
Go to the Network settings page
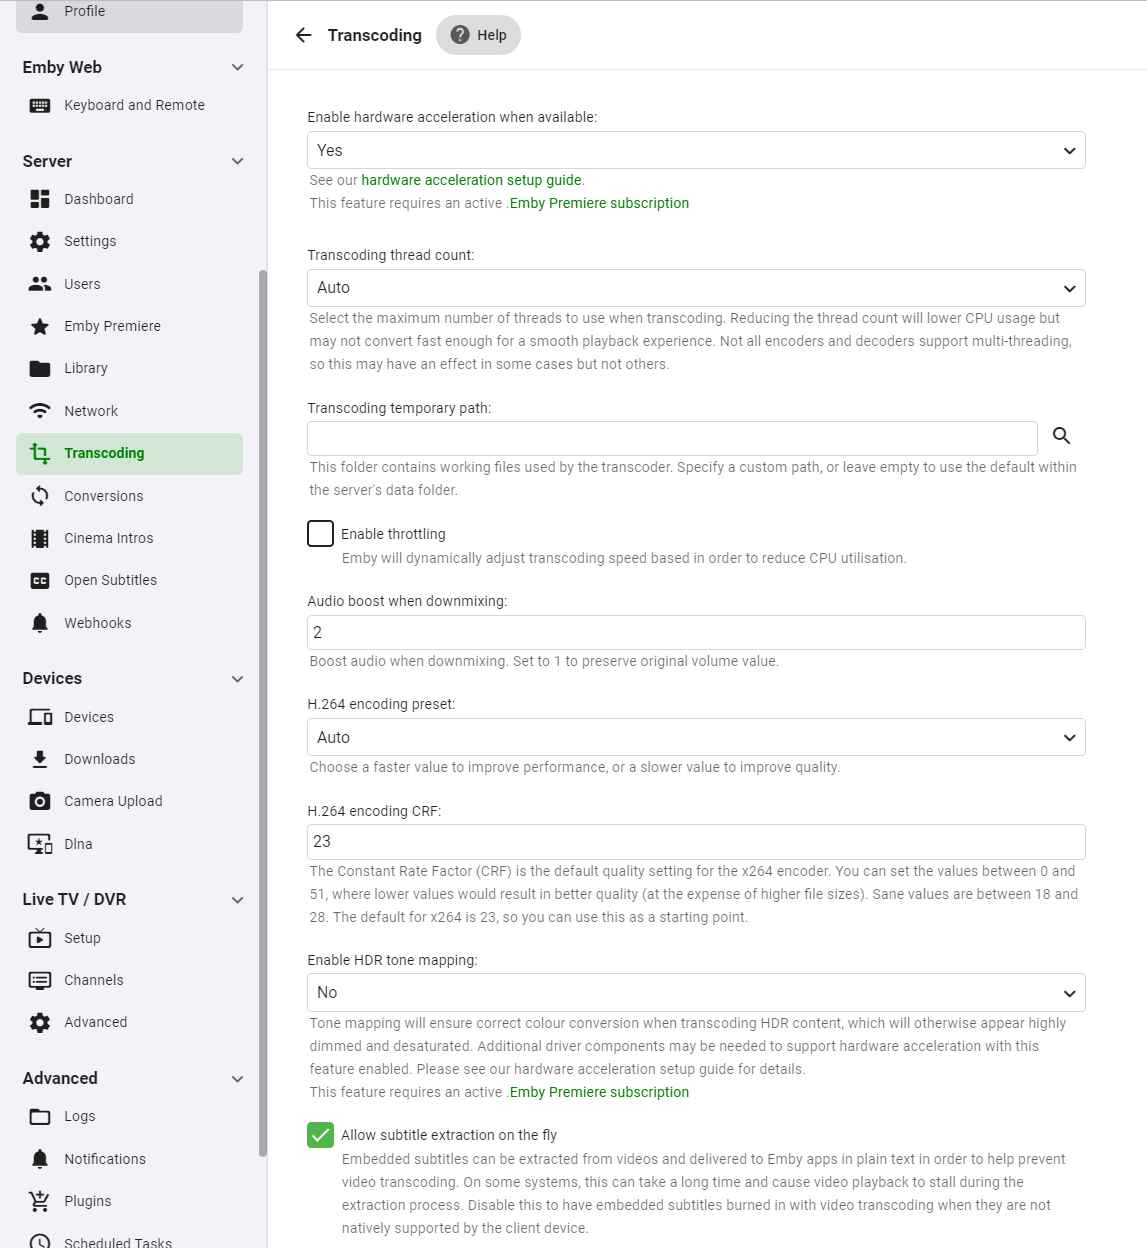coord(91,411)
